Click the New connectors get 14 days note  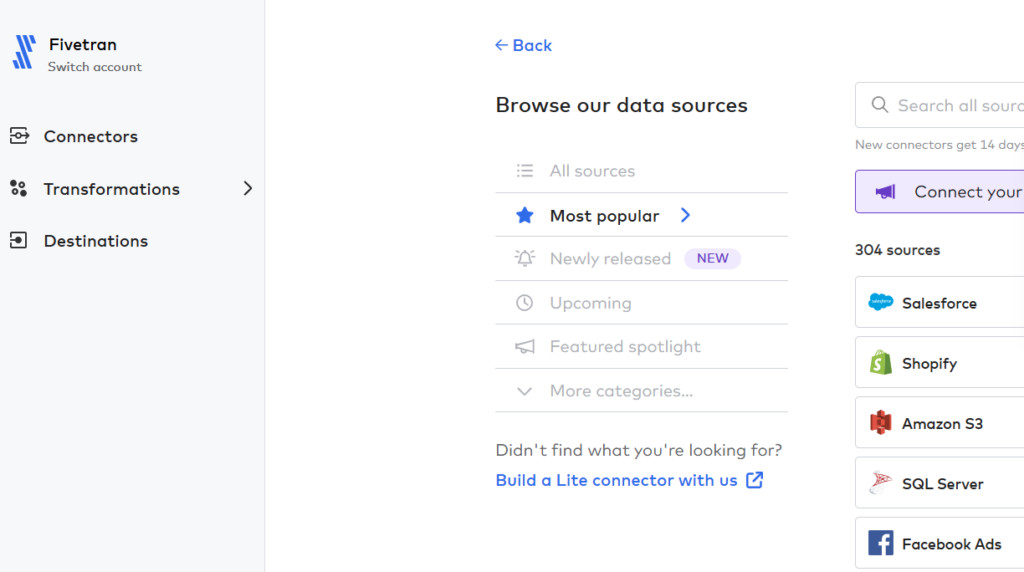pyautogui.click(x=939, y=145)
